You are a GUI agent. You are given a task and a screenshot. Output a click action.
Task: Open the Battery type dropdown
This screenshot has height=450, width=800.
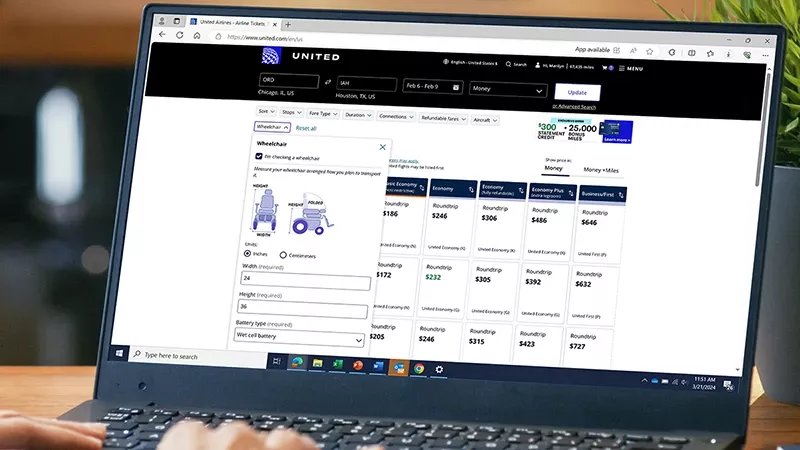[299, 338]
